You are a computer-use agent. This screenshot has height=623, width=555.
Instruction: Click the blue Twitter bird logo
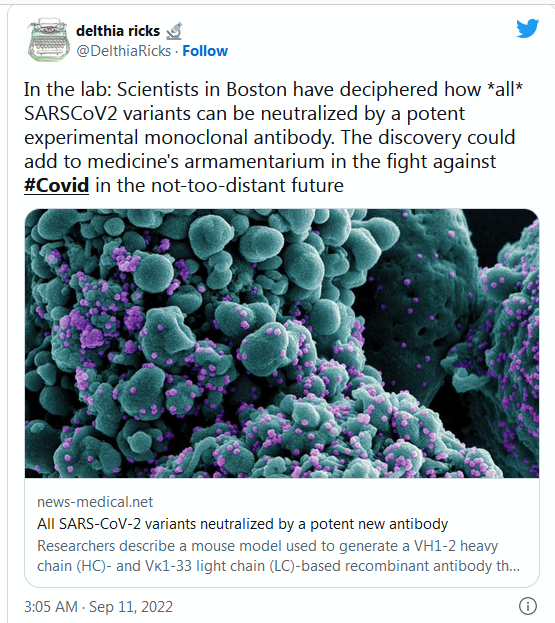click(528, 28)
